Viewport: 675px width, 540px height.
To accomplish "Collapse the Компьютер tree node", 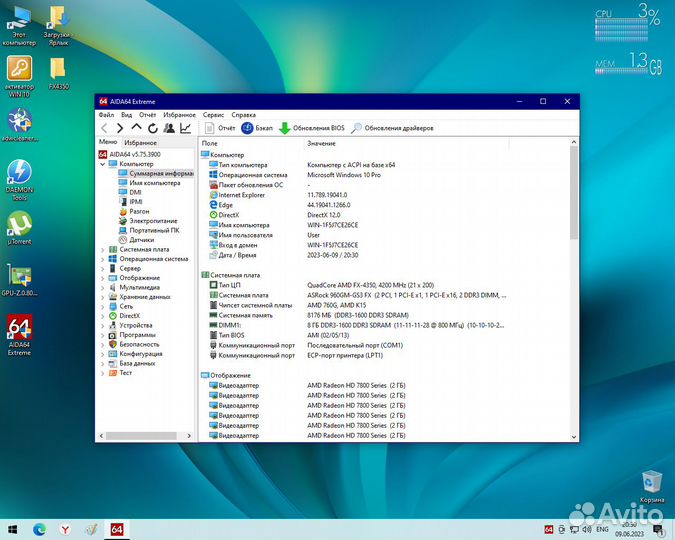I will tap(102, 164).
